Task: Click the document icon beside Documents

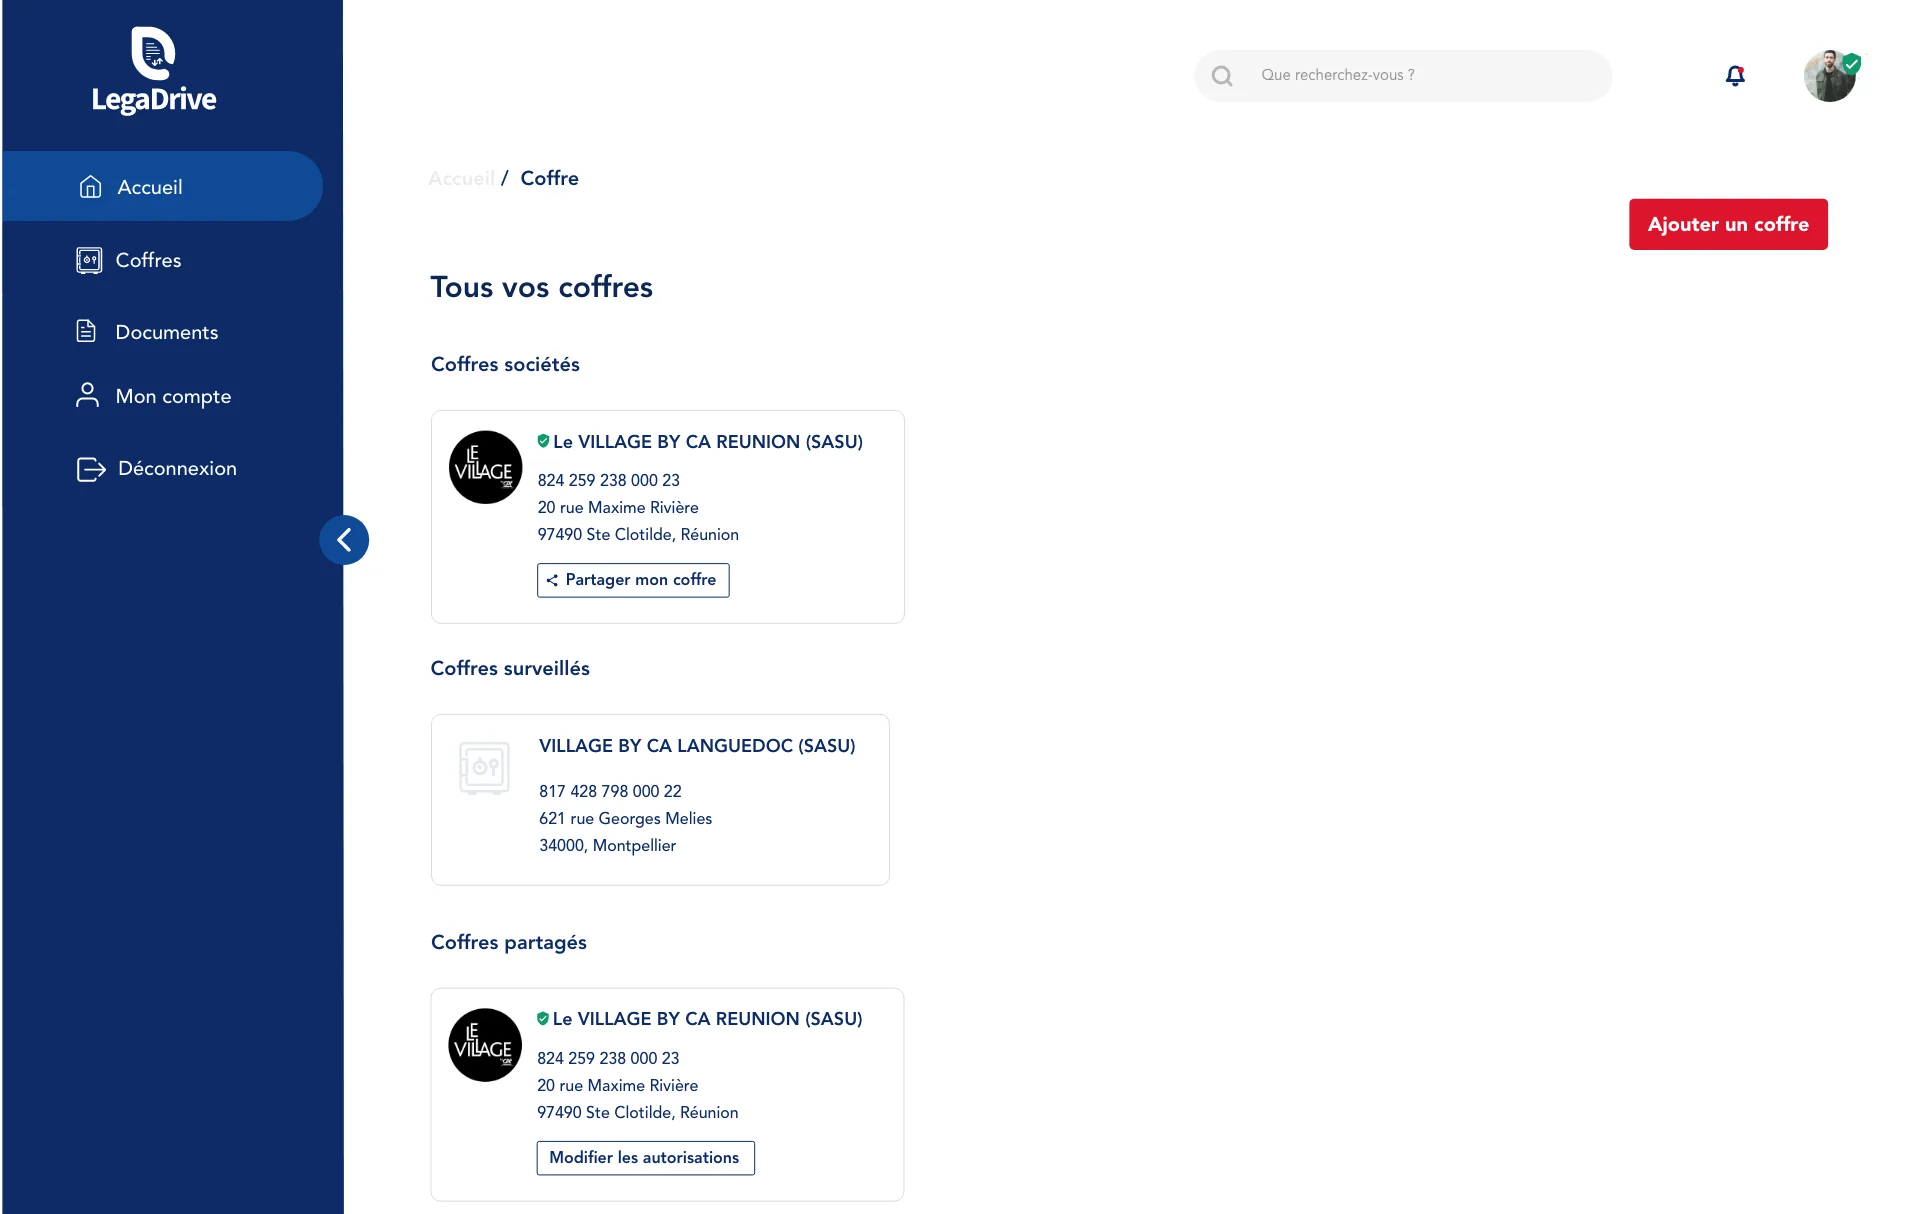Action: click(86, 331)
